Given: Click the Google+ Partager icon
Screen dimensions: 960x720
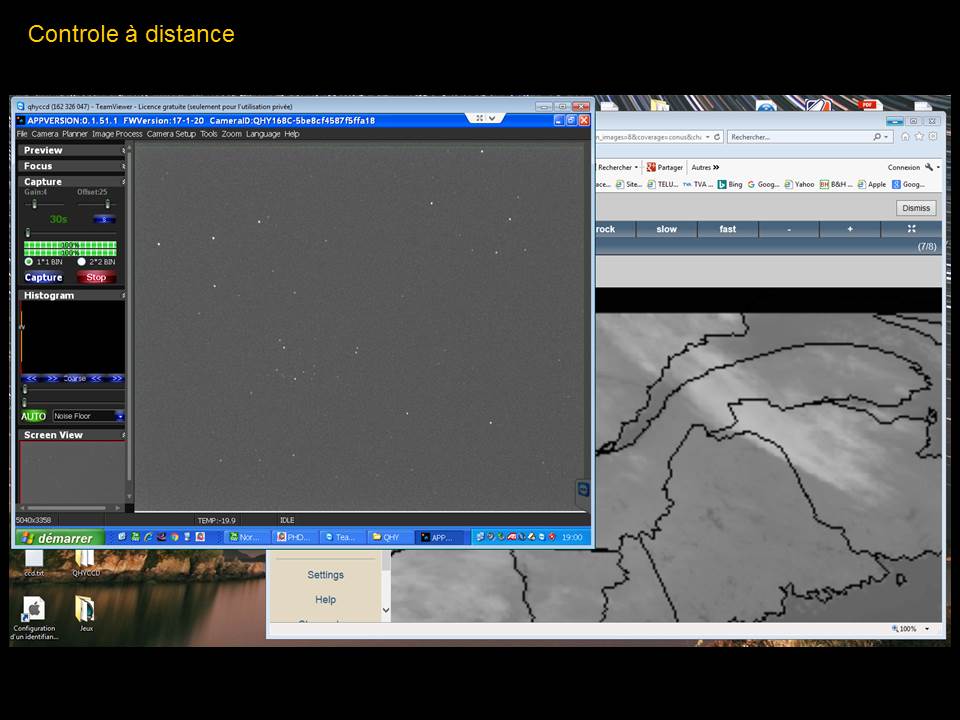Looking at the screenshot, I should 651,167.
